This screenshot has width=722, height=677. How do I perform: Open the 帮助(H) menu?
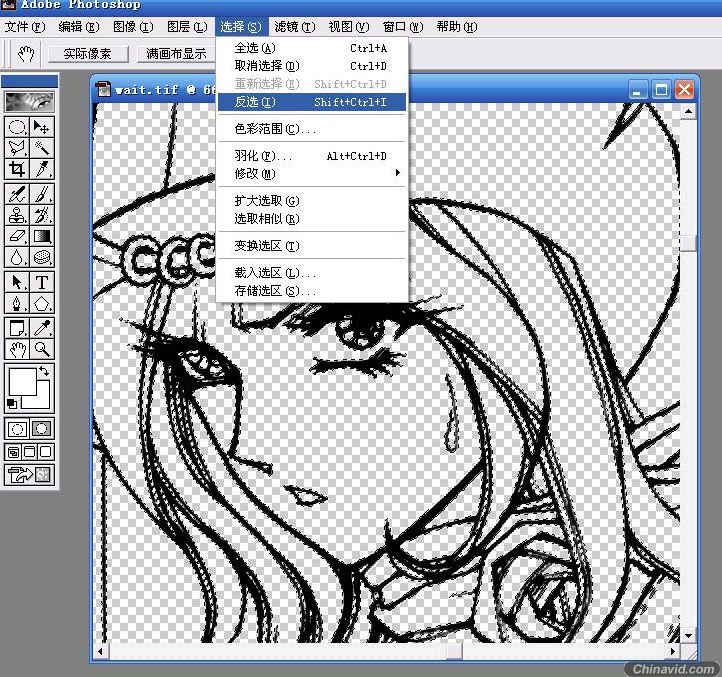457,27
